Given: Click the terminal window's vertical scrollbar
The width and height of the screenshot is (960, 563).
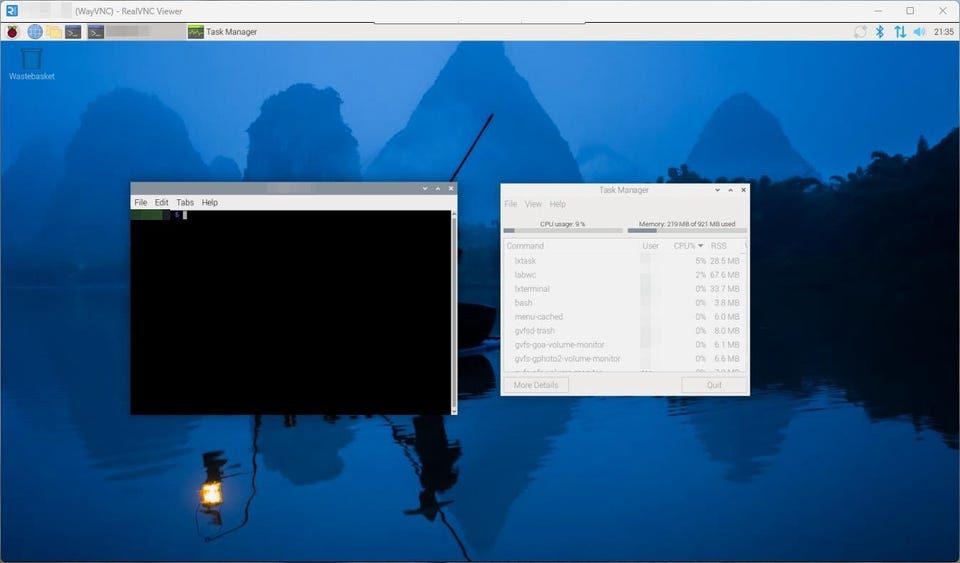Looking at the screenshot, I should tap(454, 312).
